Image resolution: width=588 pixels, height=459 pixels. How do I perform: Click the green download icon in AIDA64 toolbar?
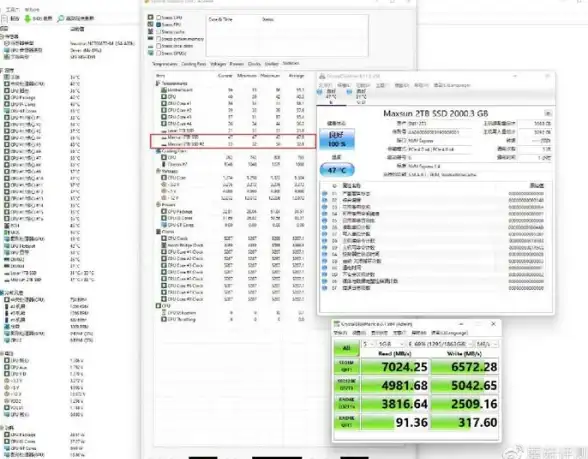pos(27,18)
